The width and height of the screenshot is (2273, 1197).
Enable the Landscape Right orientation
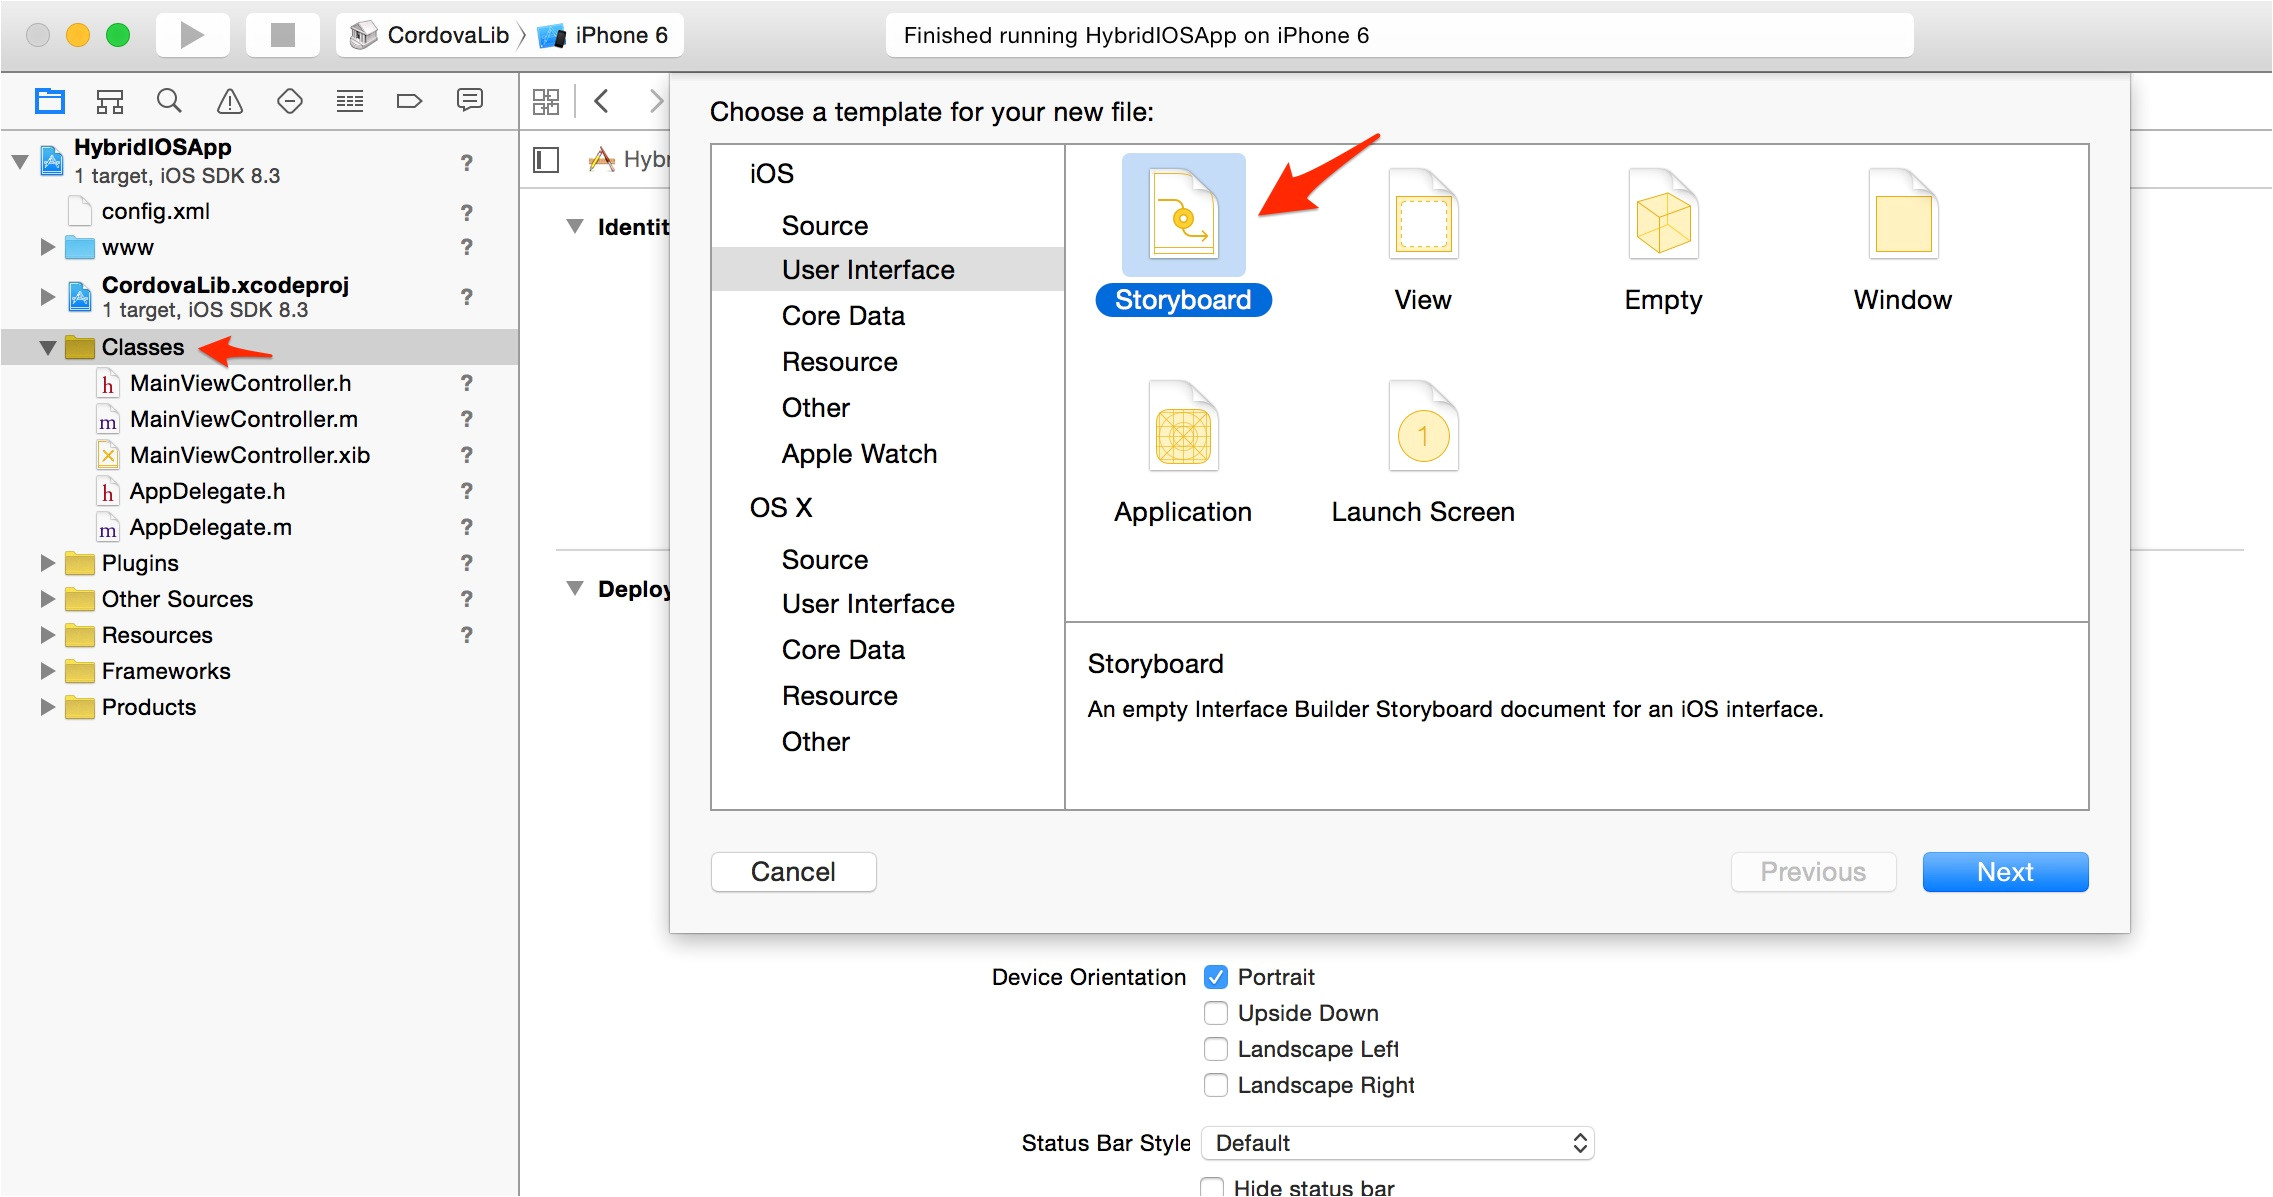(x=1216, y=1085)
